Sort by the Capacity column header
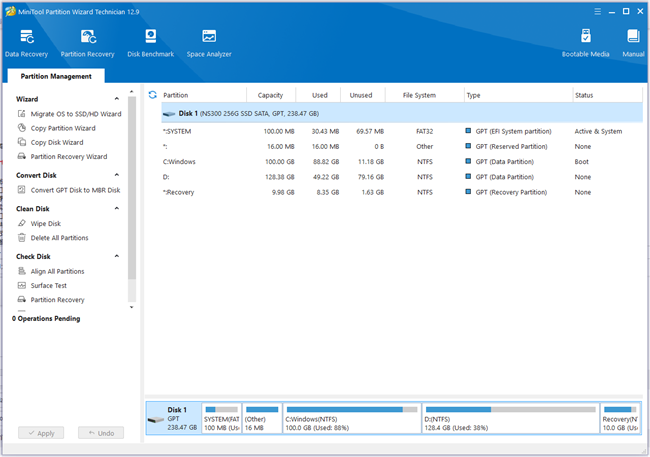The image size is (650, 457). click(x=271, y=95)
